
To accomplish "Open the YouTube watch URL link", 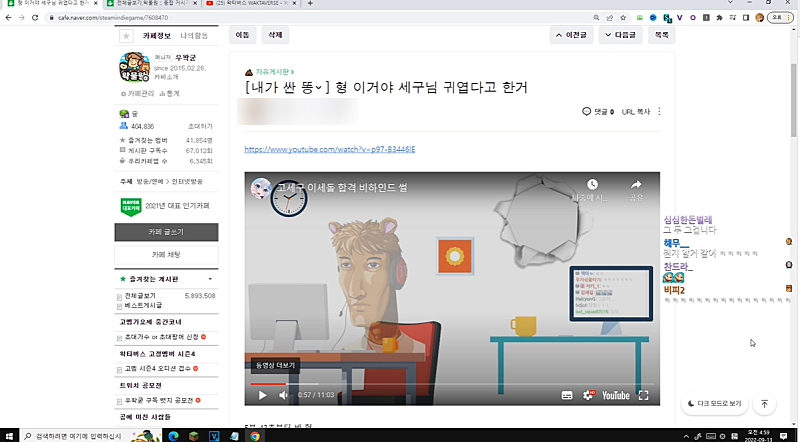I will pyautogui.click(x=330, y=149).
